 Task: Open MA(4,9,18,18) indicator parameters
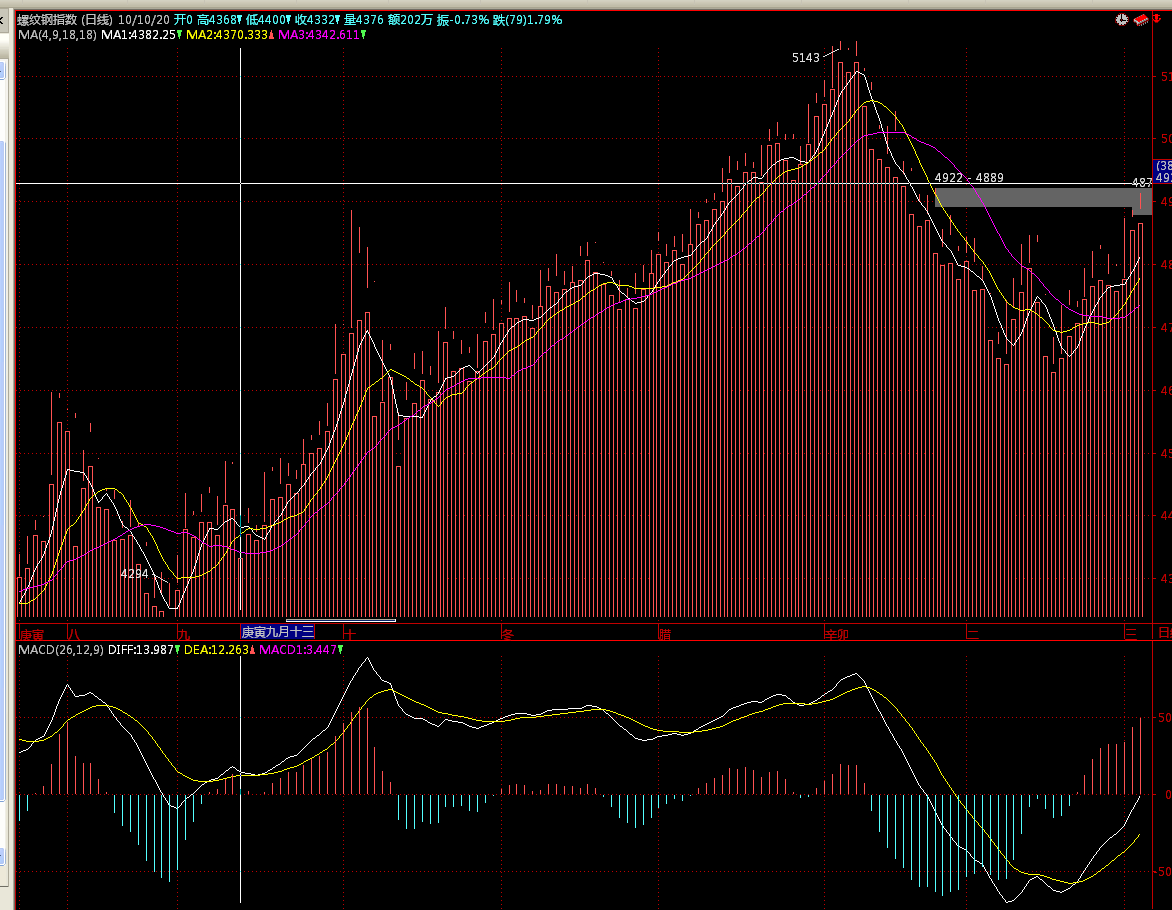click(x=58, y=35)
